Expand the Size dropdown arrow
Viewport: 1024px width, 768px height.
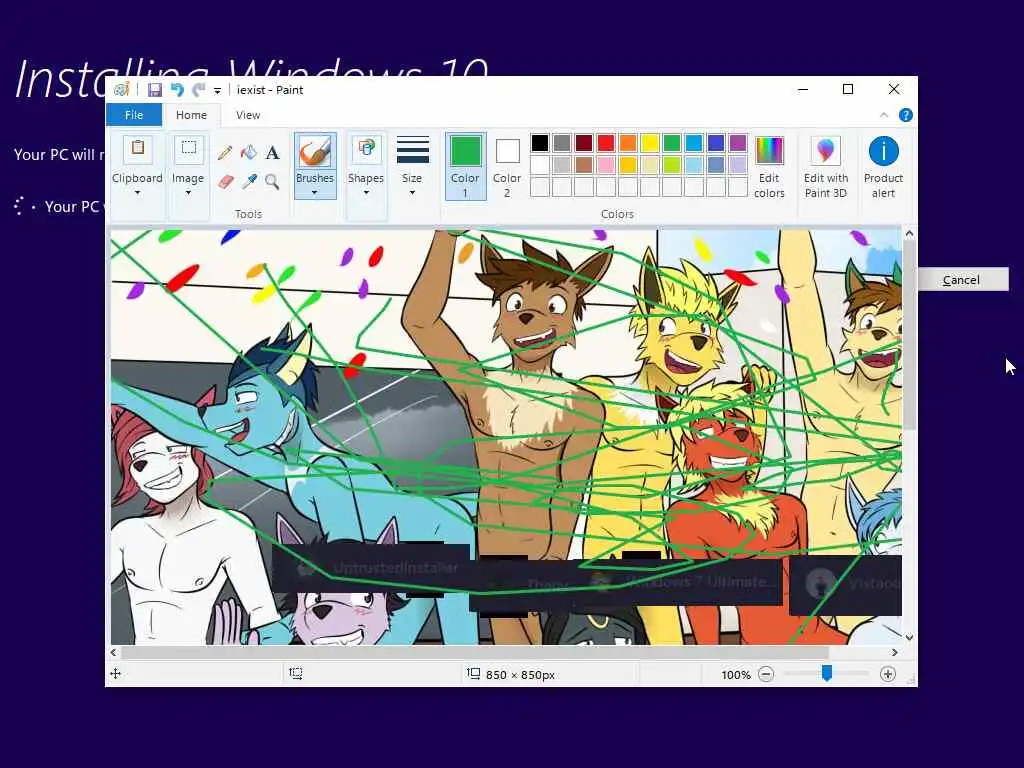412,193
